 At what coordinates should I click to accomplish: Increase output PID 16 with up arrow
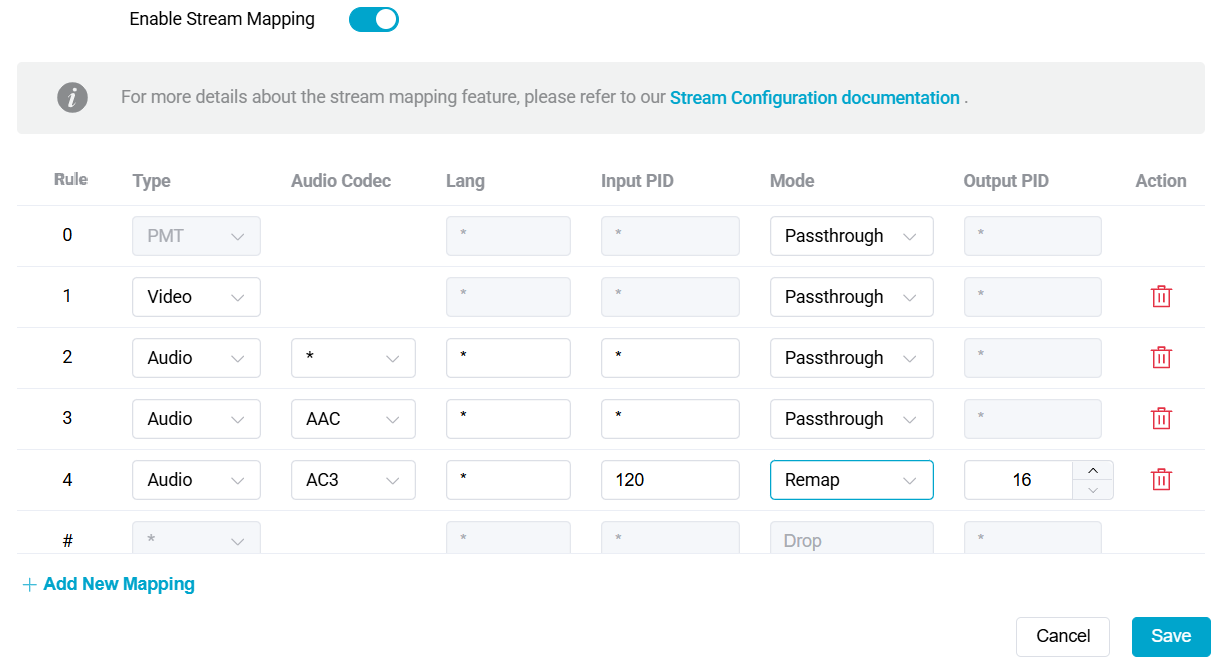point(1093,471)
